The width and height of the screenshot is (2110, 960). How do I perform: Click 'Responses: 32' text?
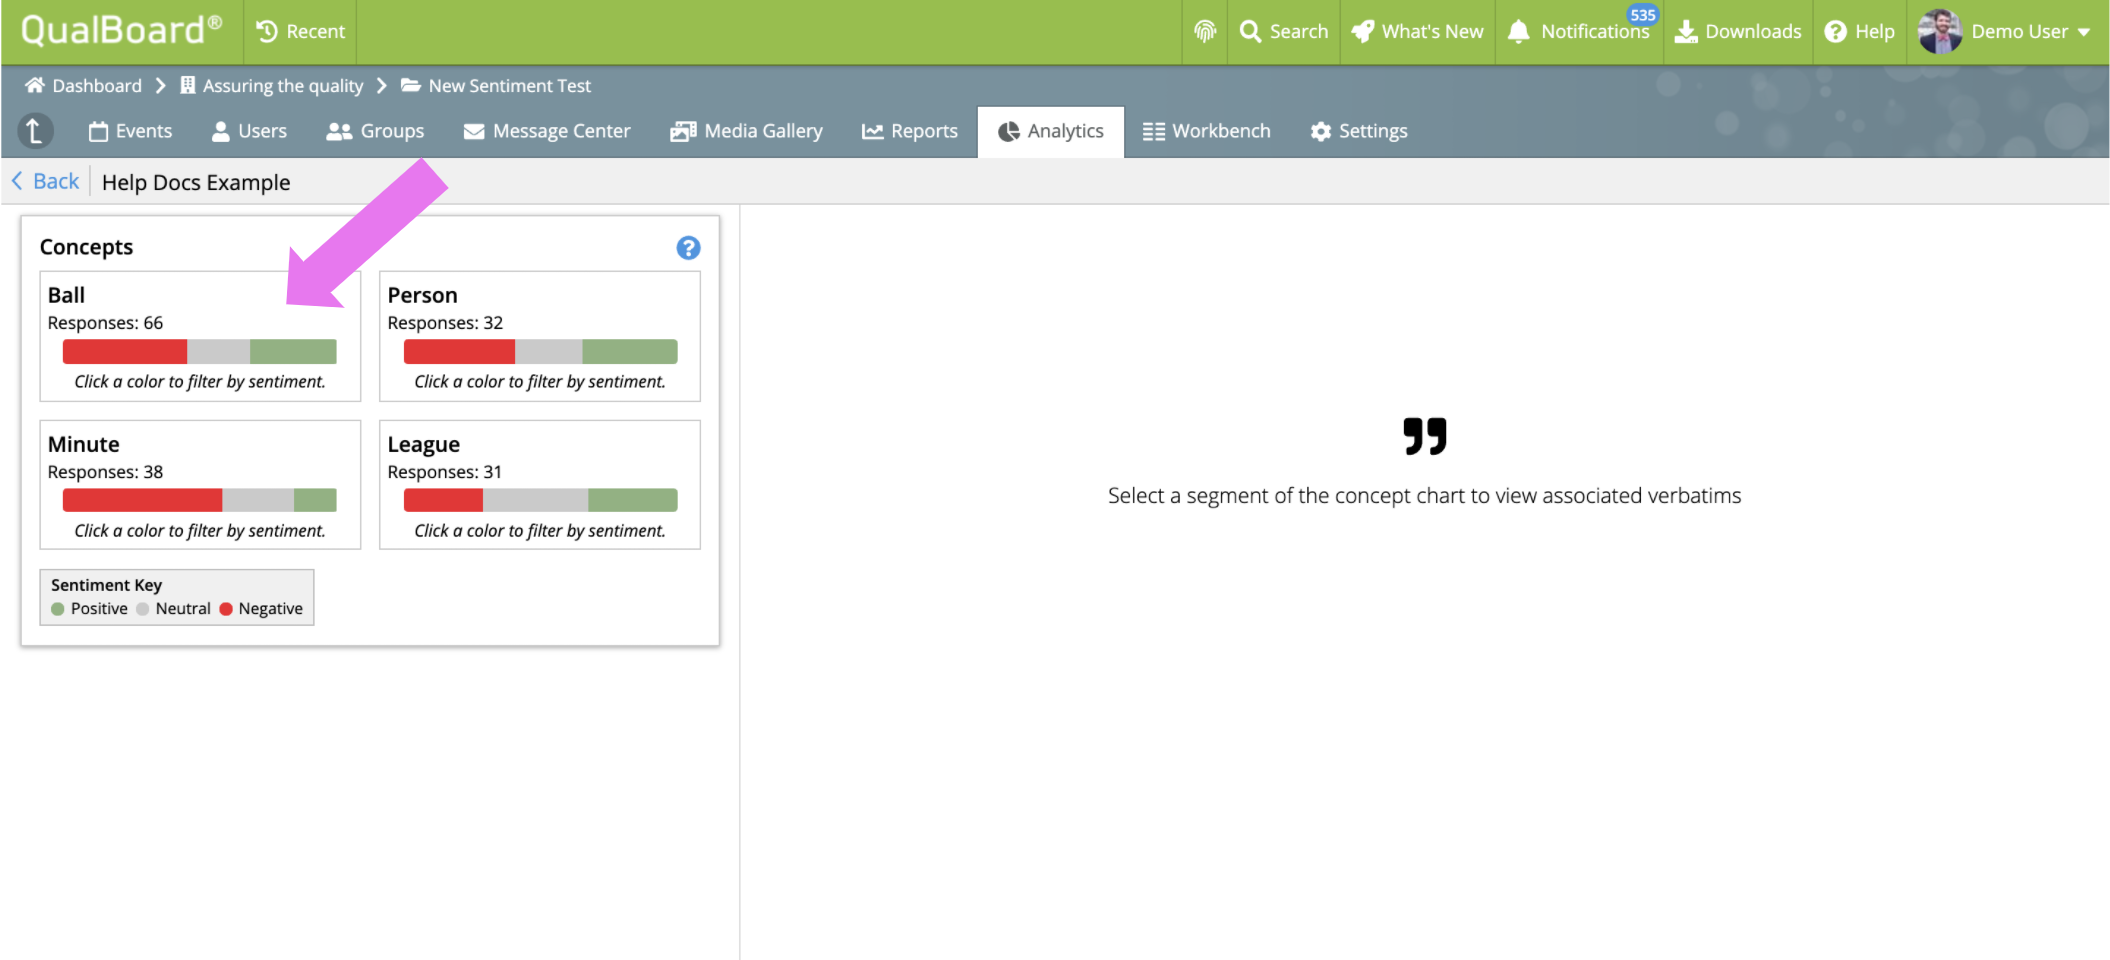445,323
